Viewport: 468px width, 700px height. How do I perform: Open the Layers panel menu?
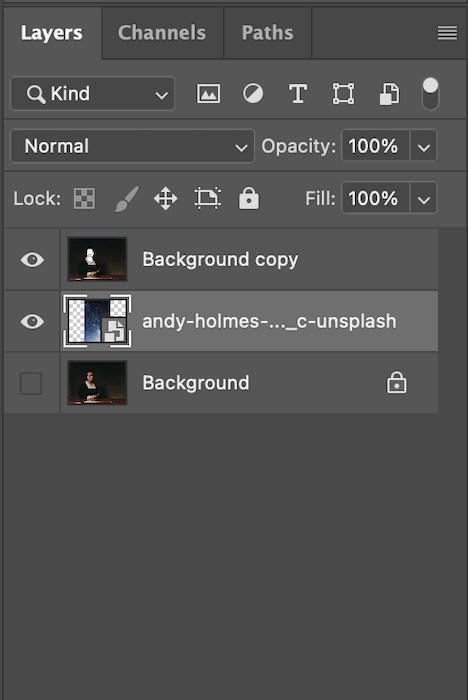click(x=447, y=33)
